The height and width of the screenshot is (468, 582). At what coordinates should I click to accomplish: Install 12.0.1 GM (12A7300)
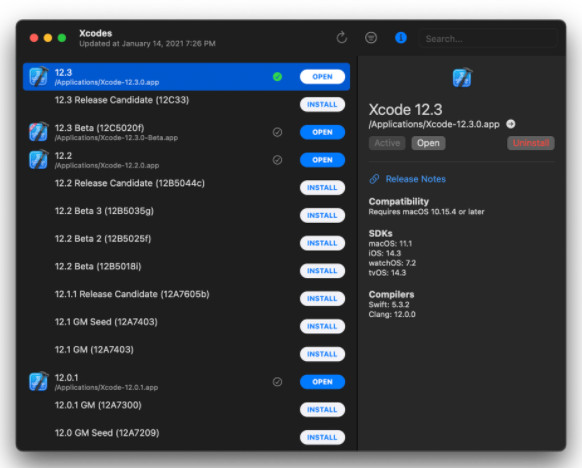[x=322, y=409]
